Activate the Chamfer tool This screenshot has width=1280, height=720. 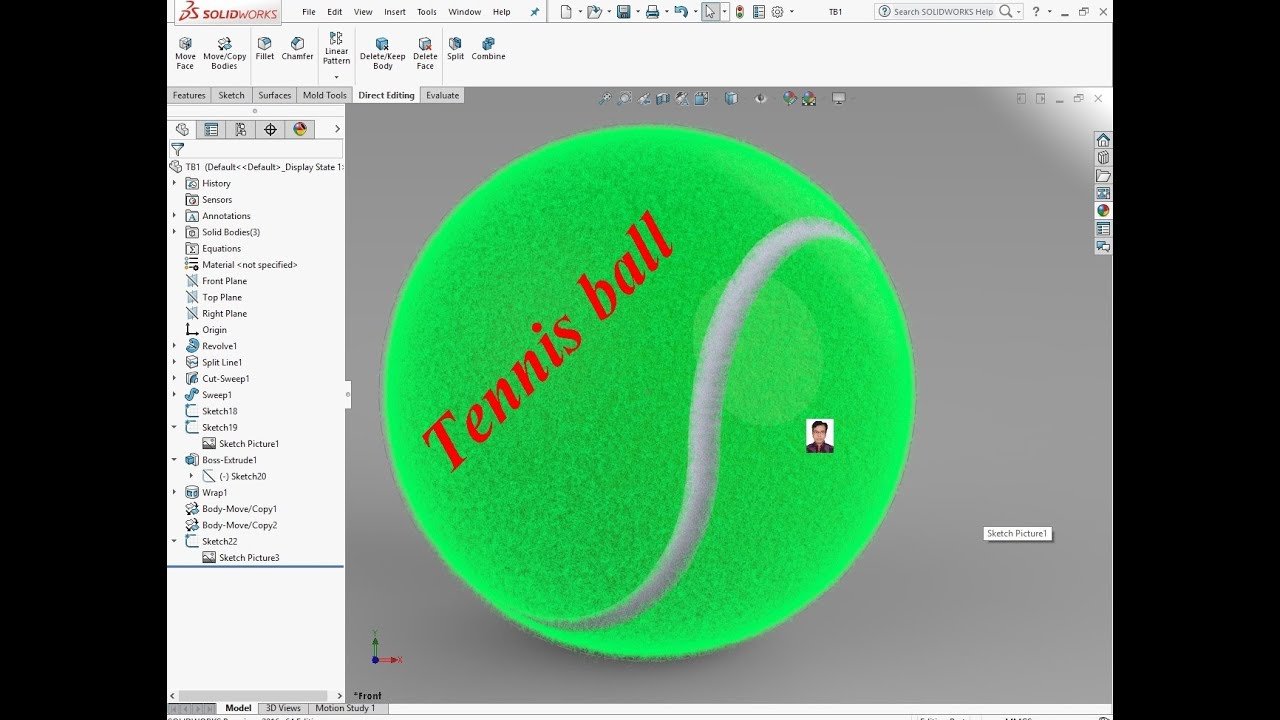pos(297,49)
